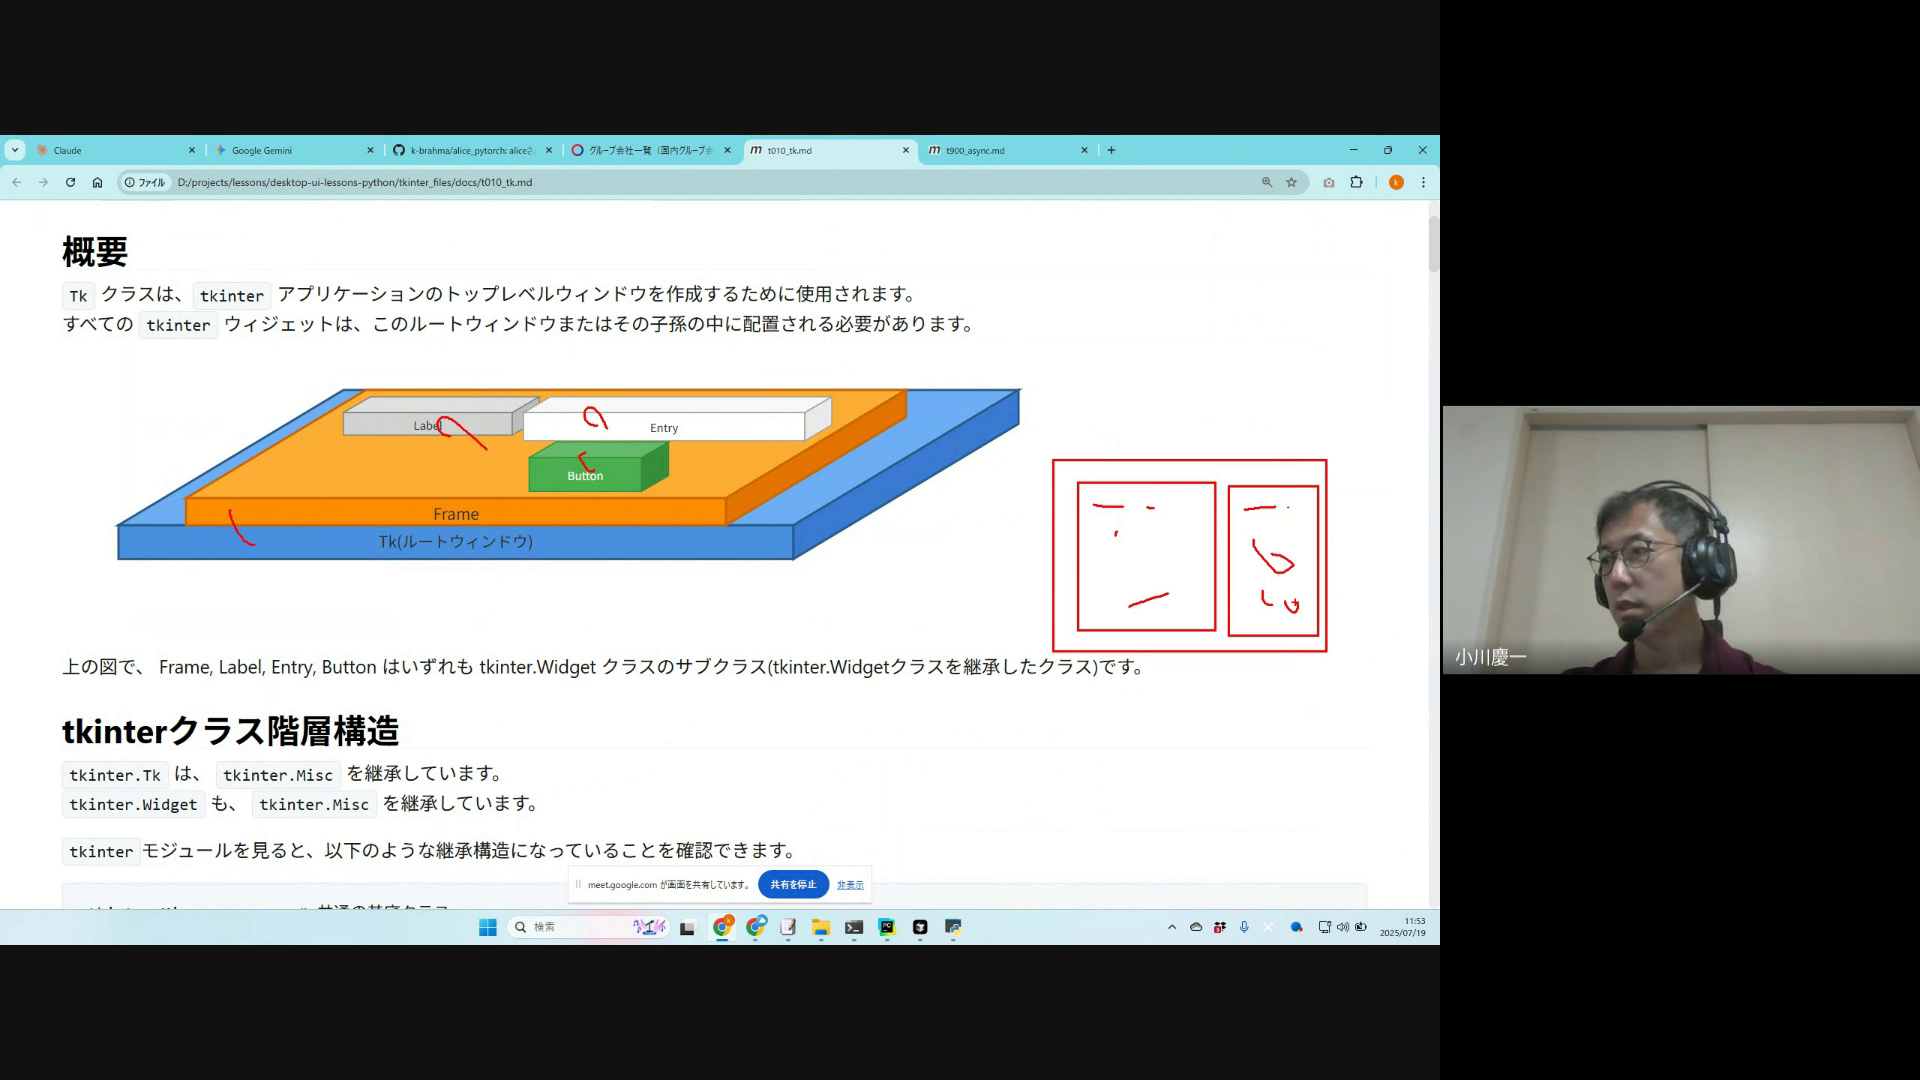
Task: Click the browser home icon
Action: point(97,182)
